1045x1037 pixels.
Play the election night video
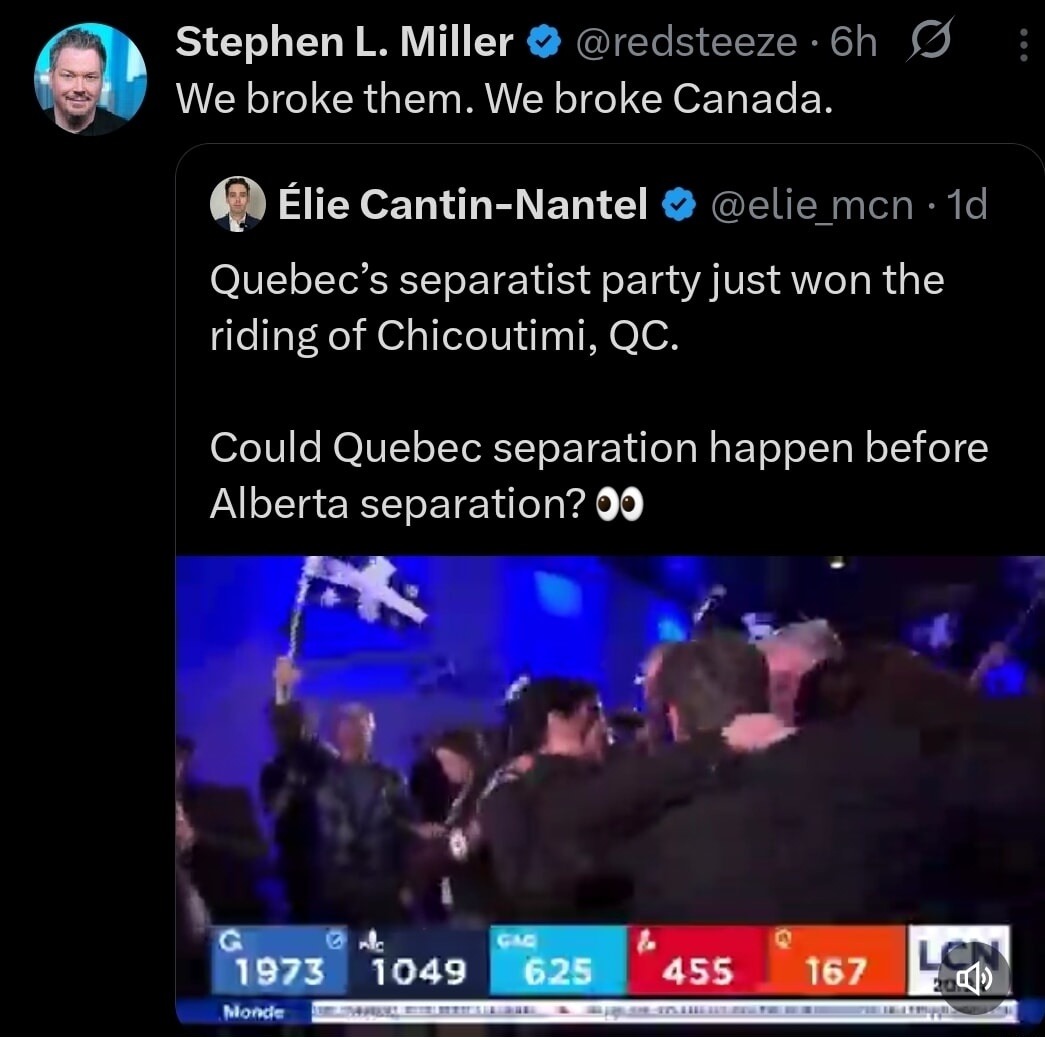click(610, 760)
